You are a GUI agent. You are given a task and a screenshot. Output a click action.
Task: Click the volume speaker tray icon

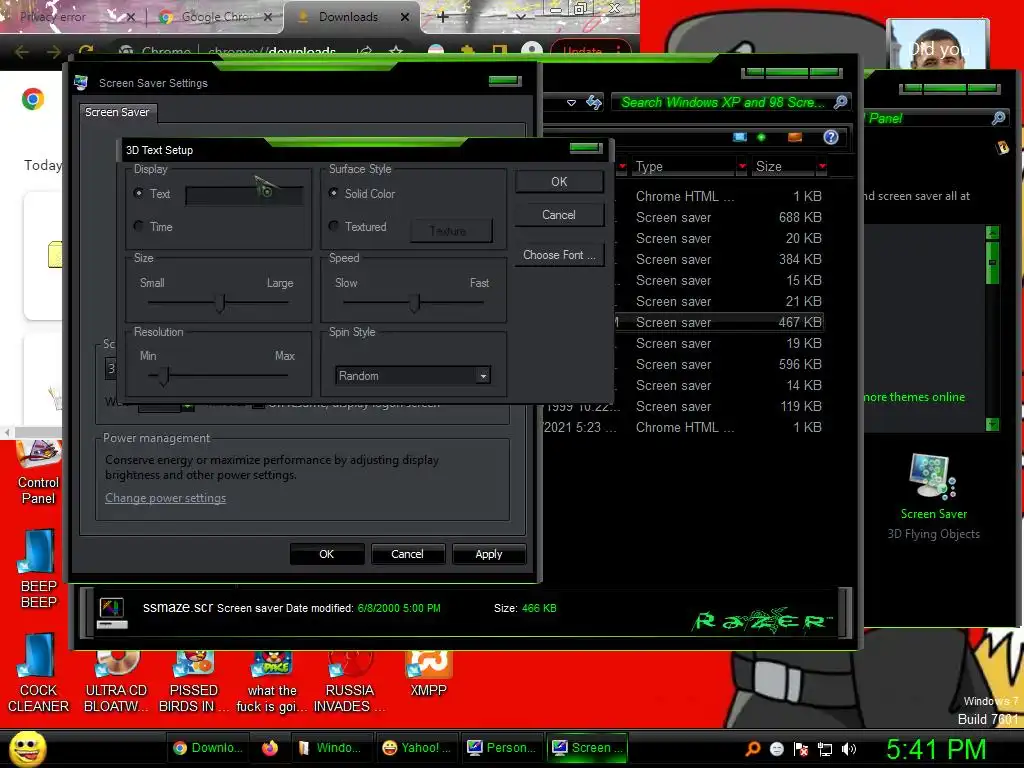pyautogui.click(x=849, y=749)
